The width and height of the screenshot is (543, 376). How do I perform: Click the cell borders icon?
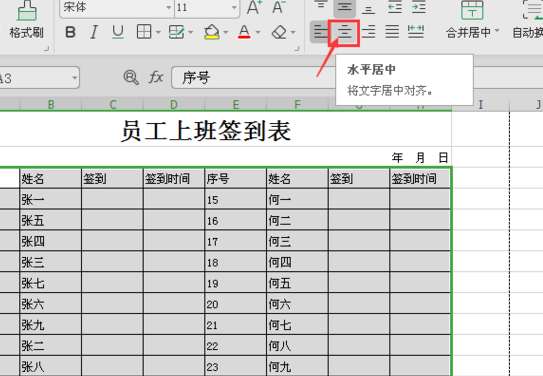144,32
